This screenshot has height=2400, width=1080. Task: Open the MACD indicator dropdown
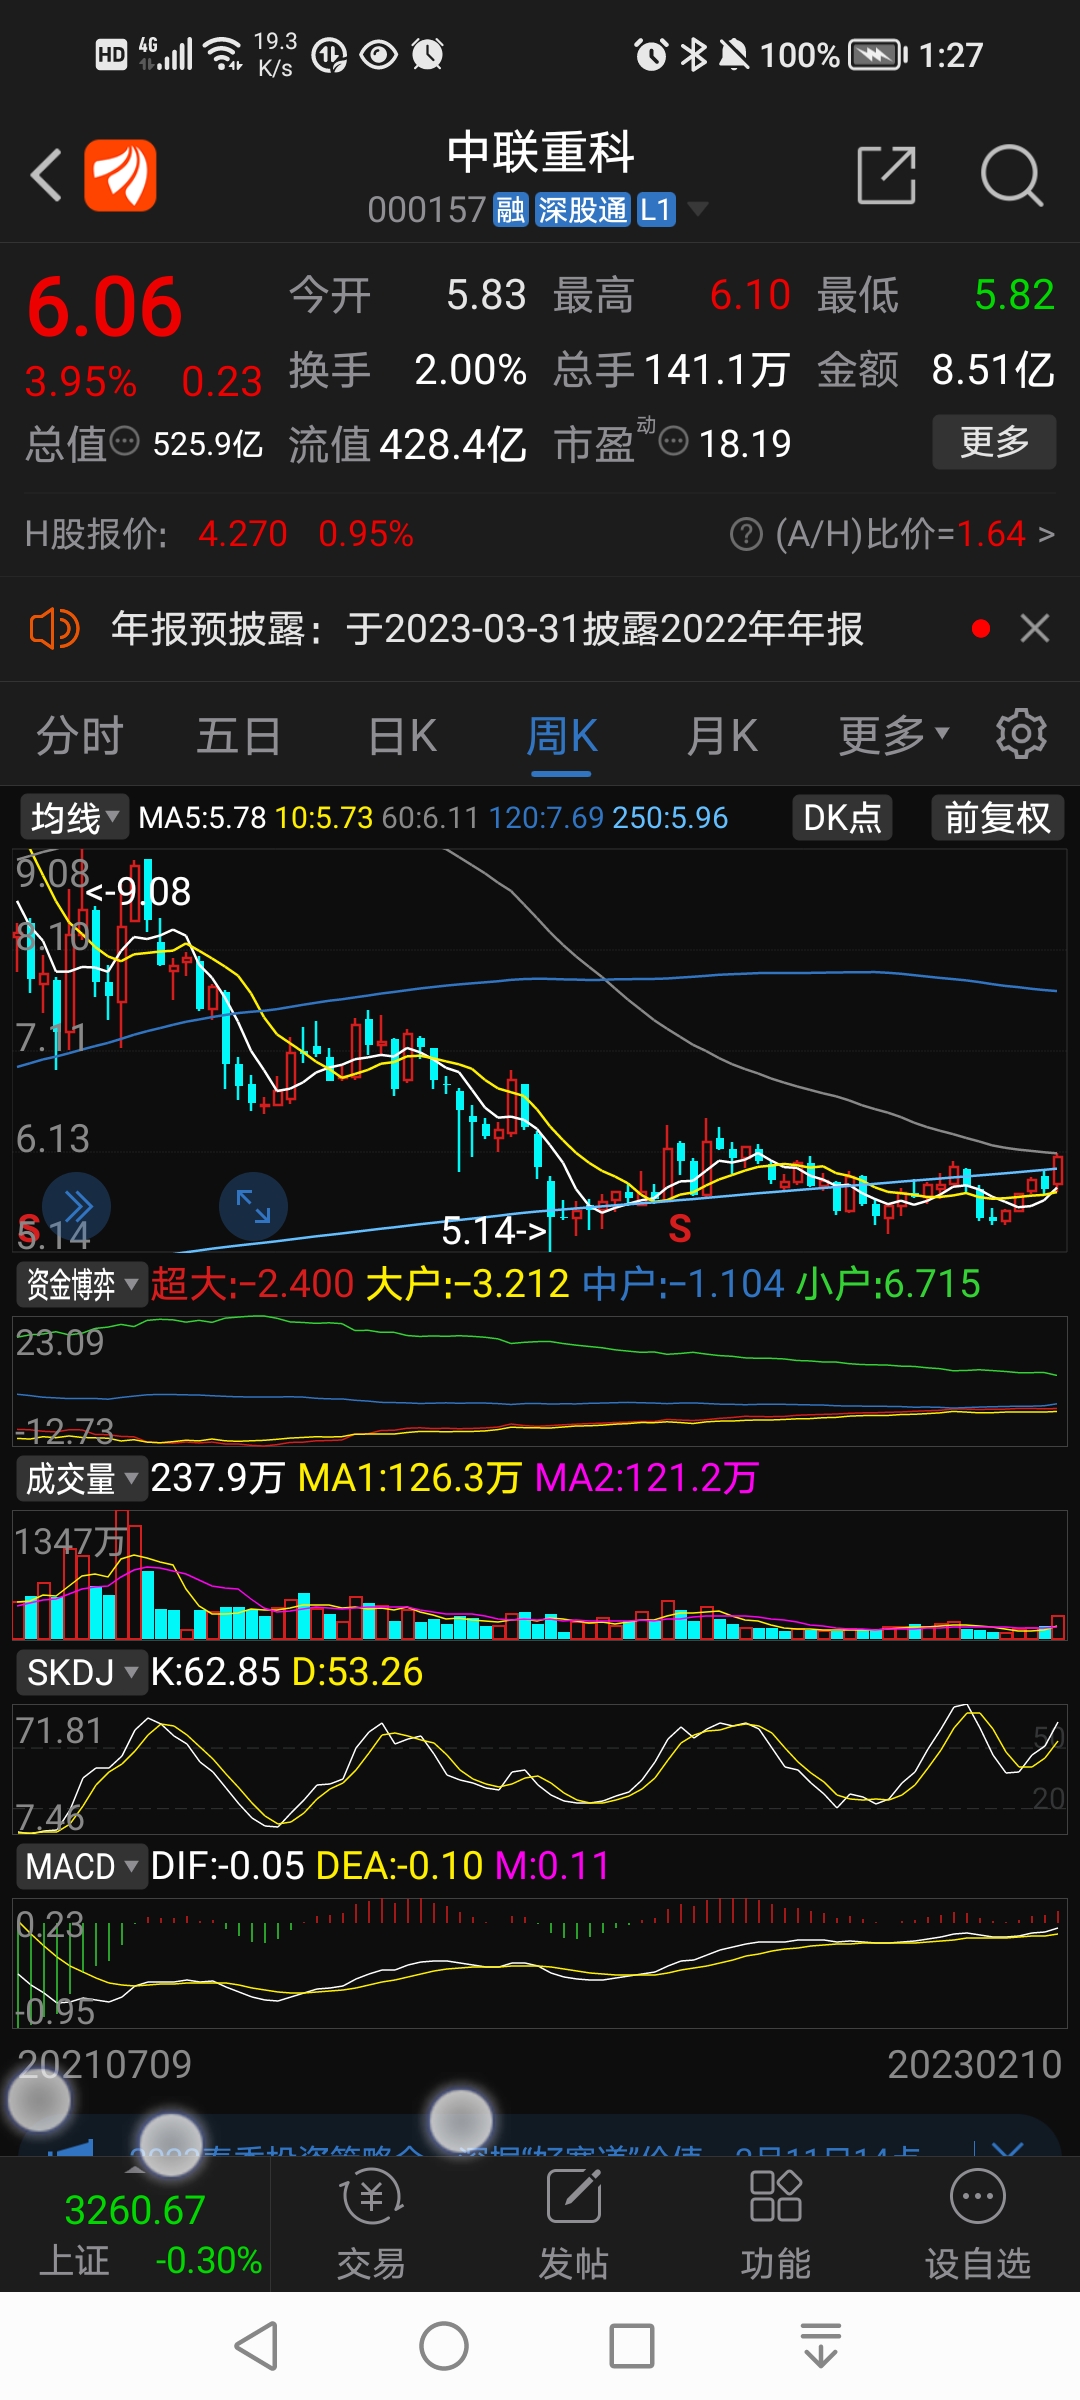[x=82, y=1866]
